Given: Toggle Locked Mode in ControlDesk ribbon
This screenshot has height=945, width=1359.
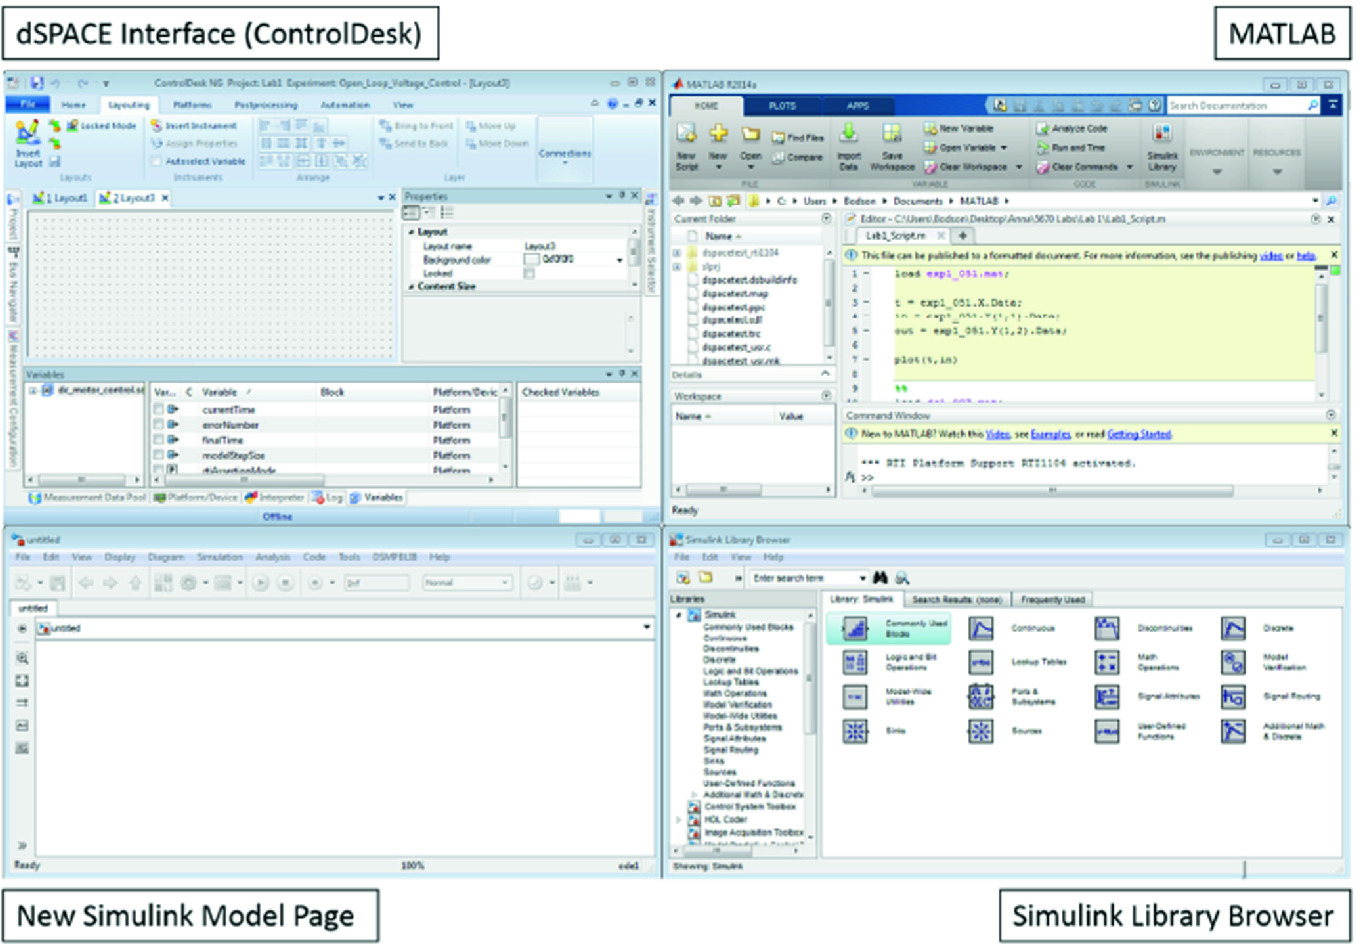Looking at the screenshot, I should coord(101,126).
